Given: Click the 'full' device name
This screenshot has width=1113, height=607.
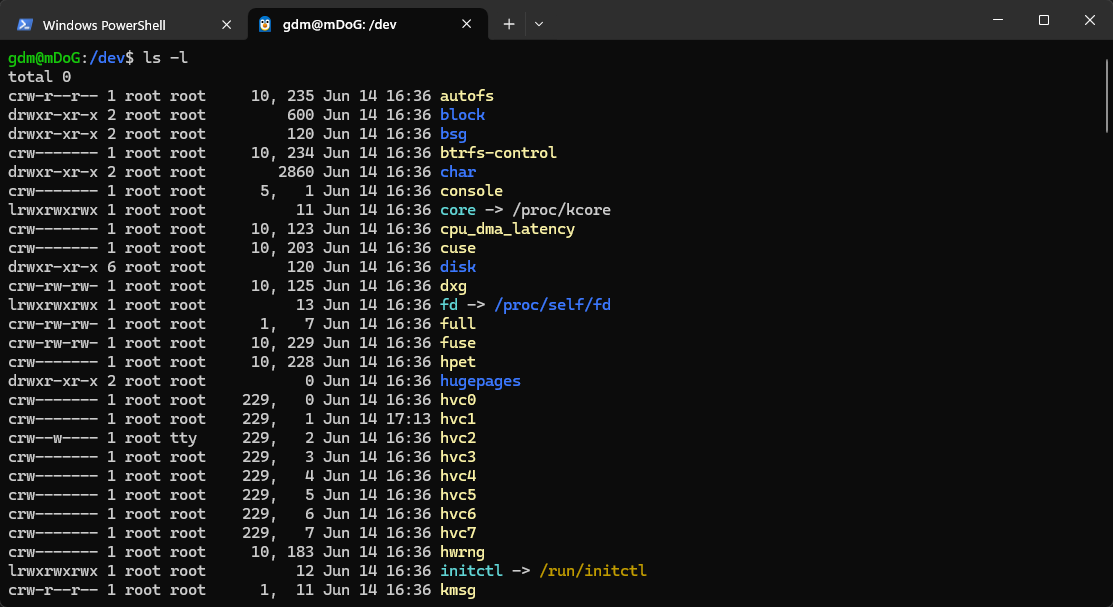Looking at the screenshot, I should click(458, 324).
